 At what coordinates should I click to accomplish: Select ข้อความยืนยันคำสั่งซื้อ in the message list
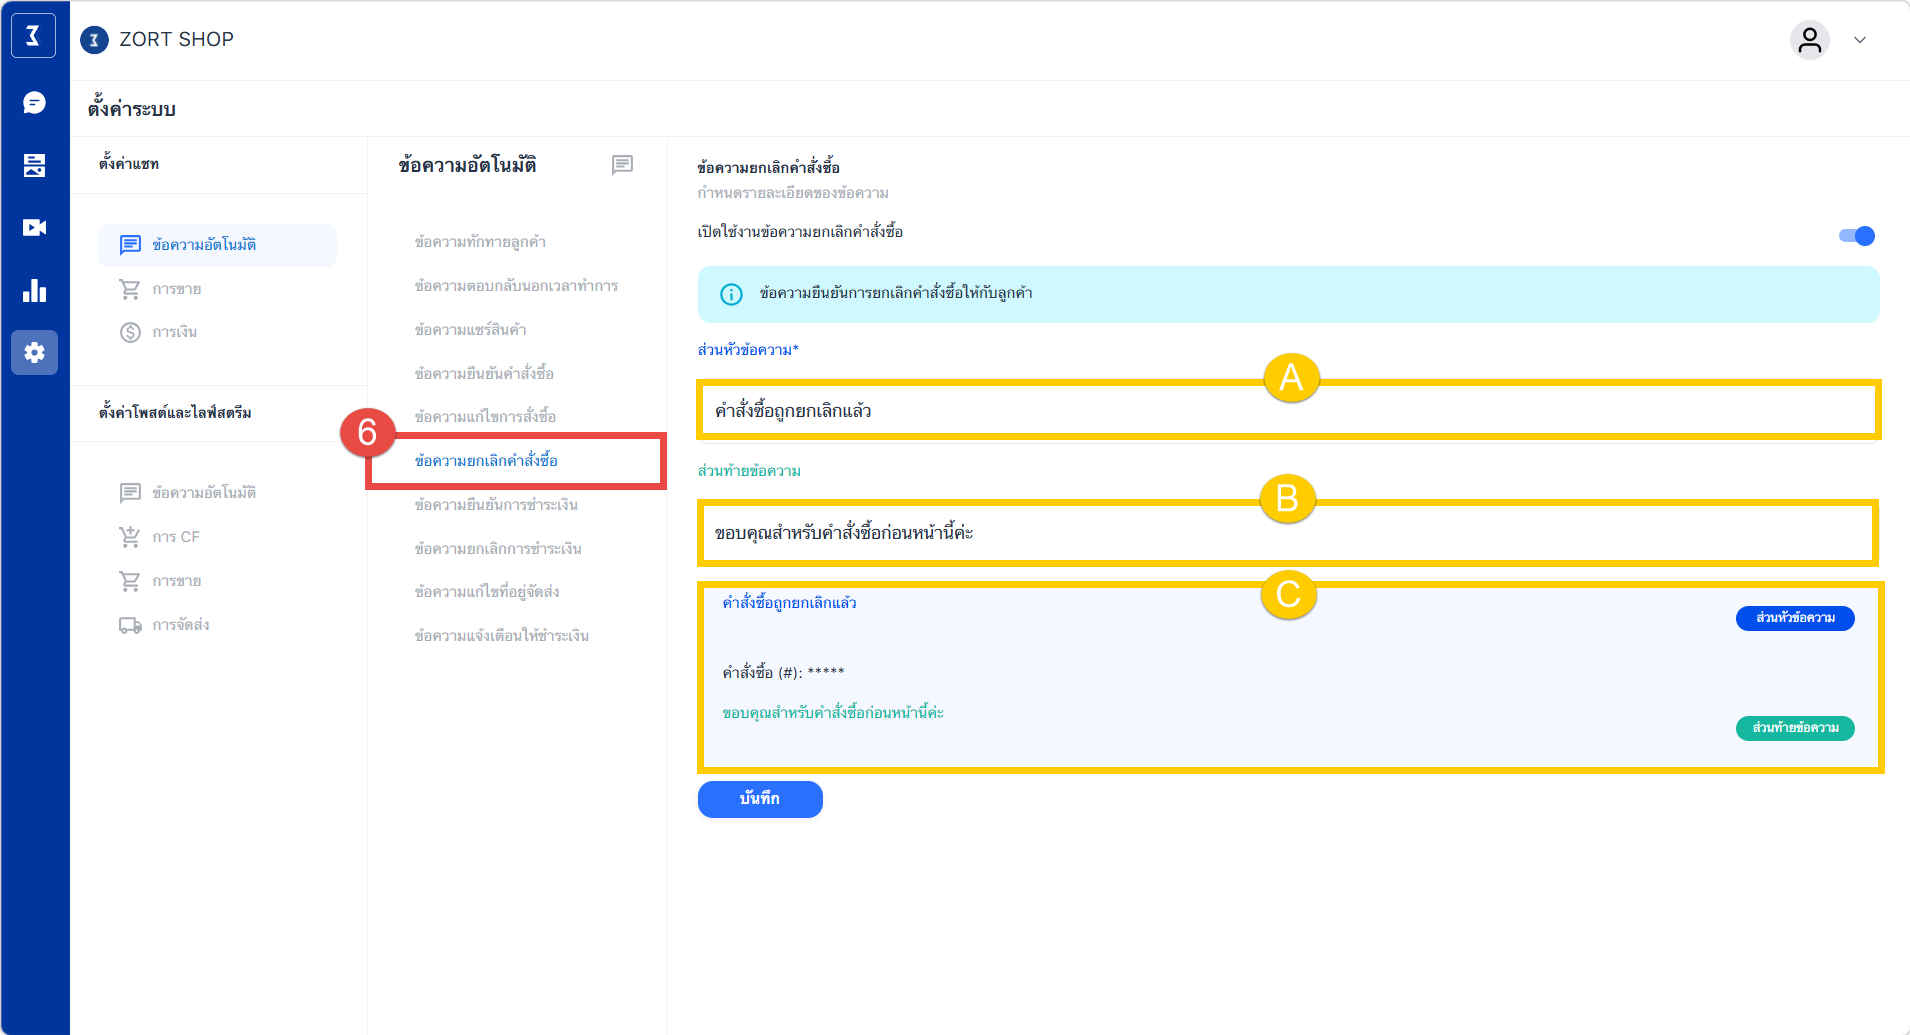pos(484,373)
